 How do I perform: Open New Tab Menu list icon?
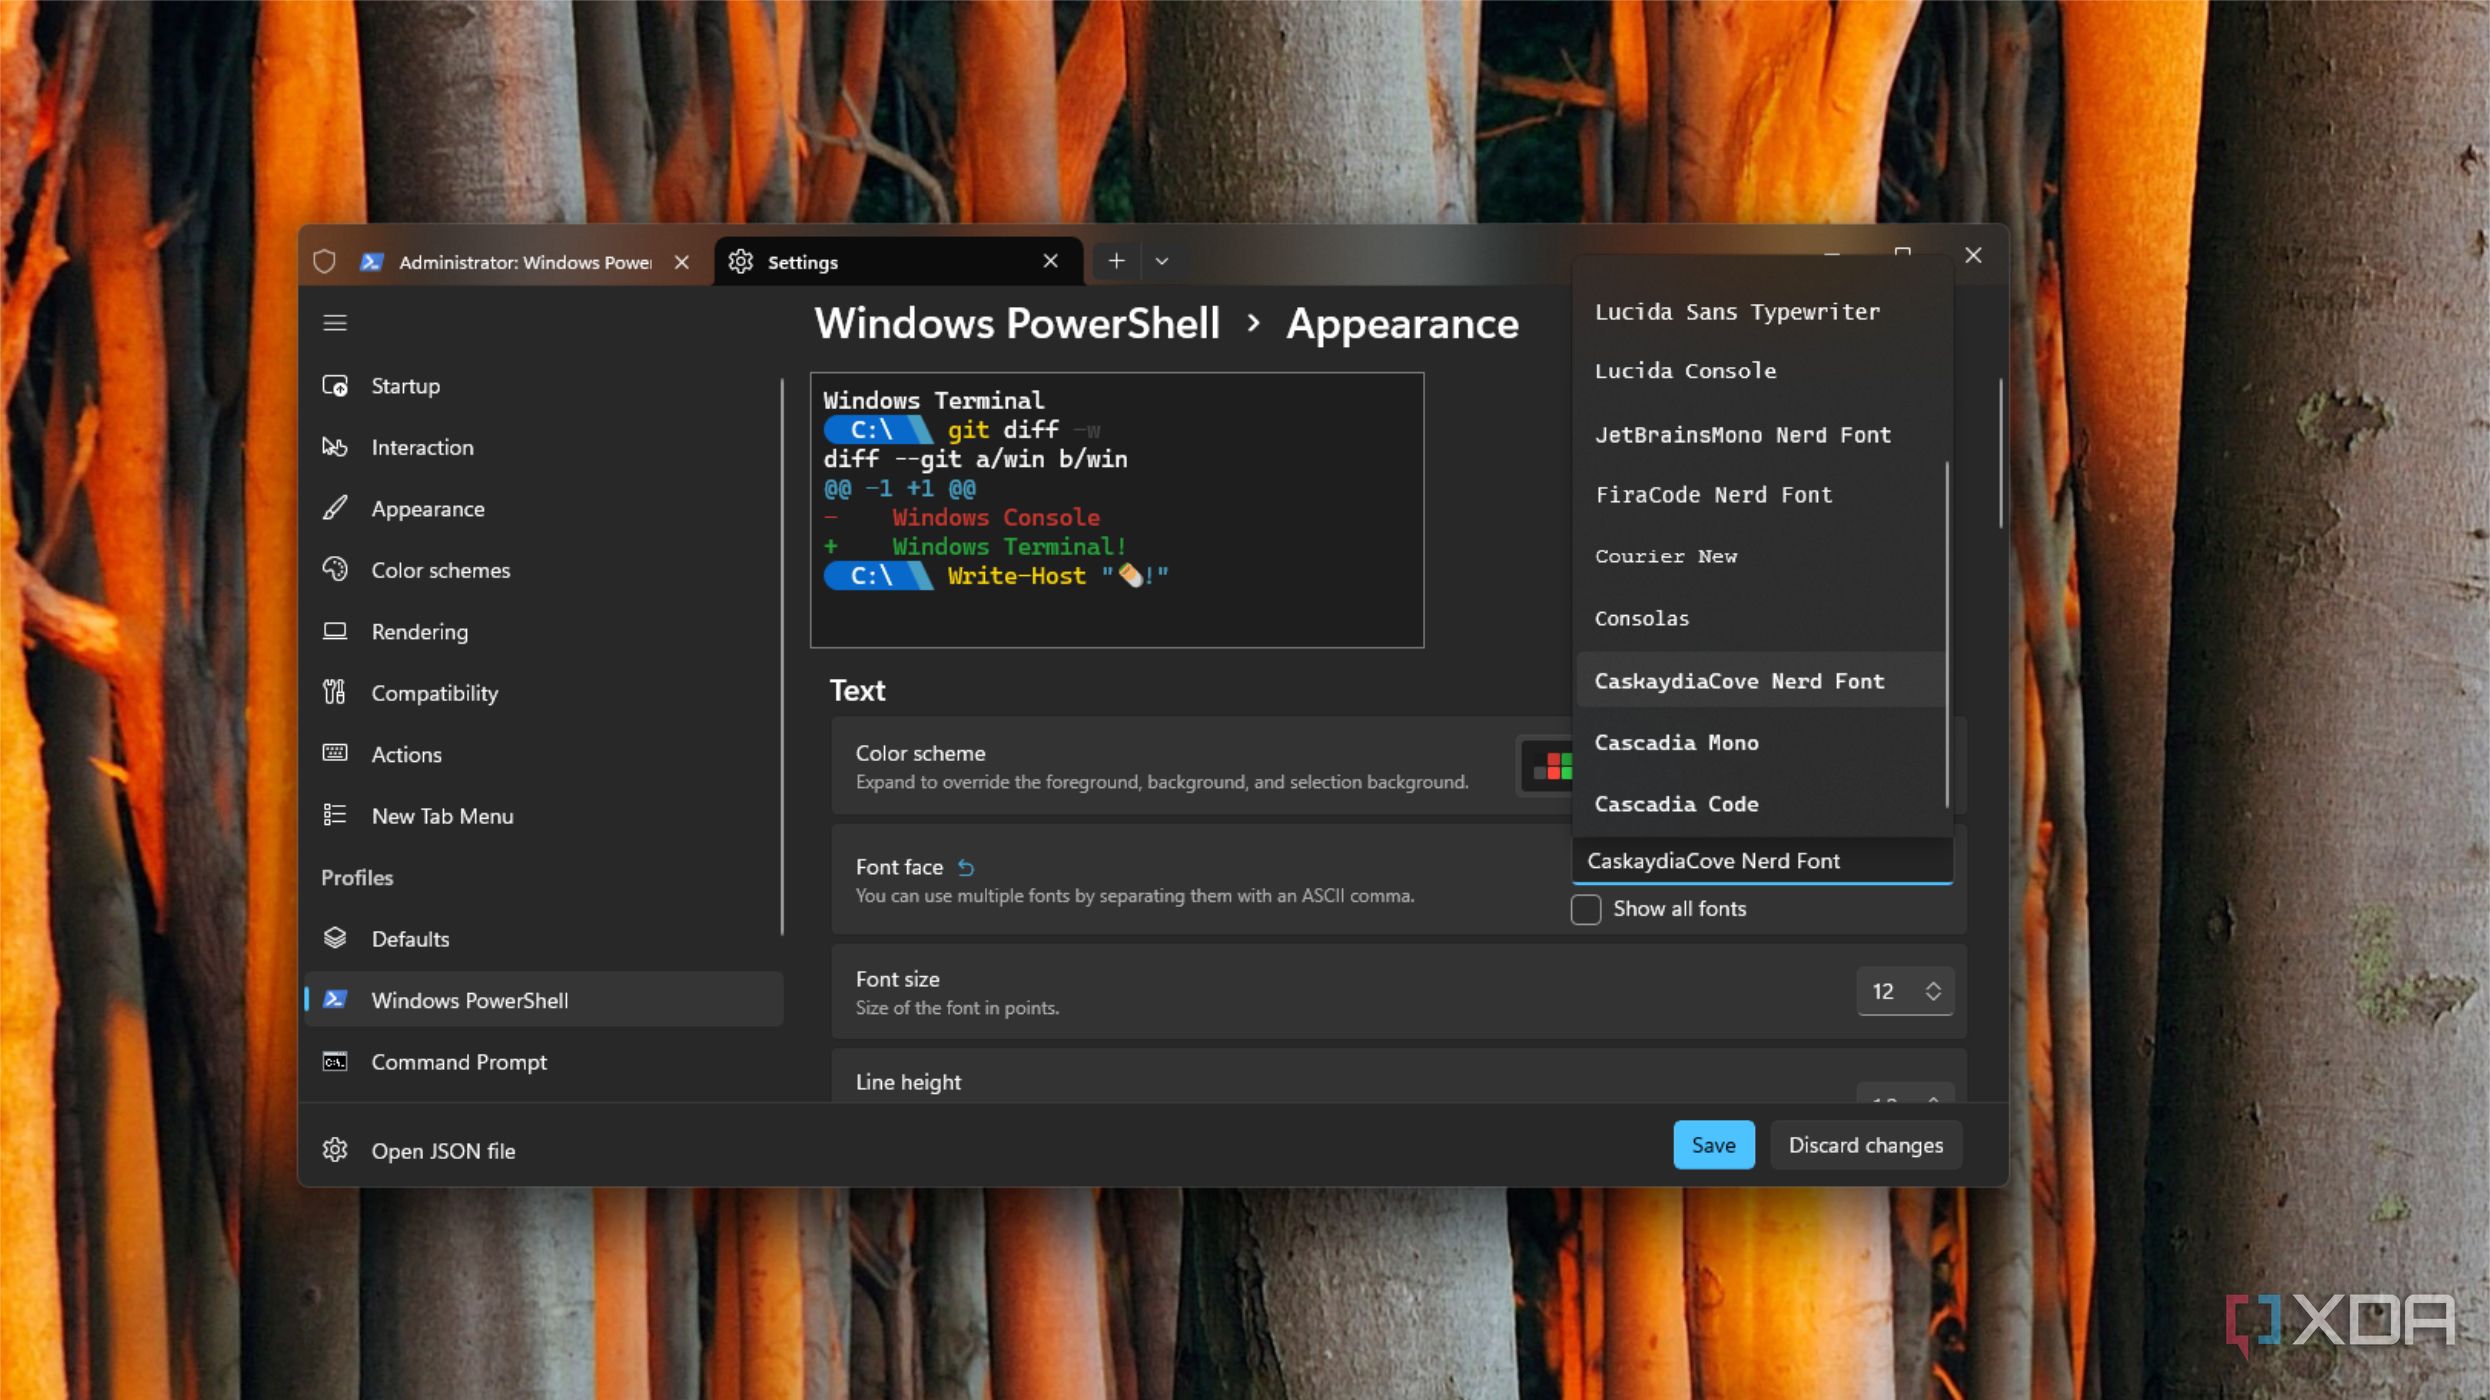[335, 815]
